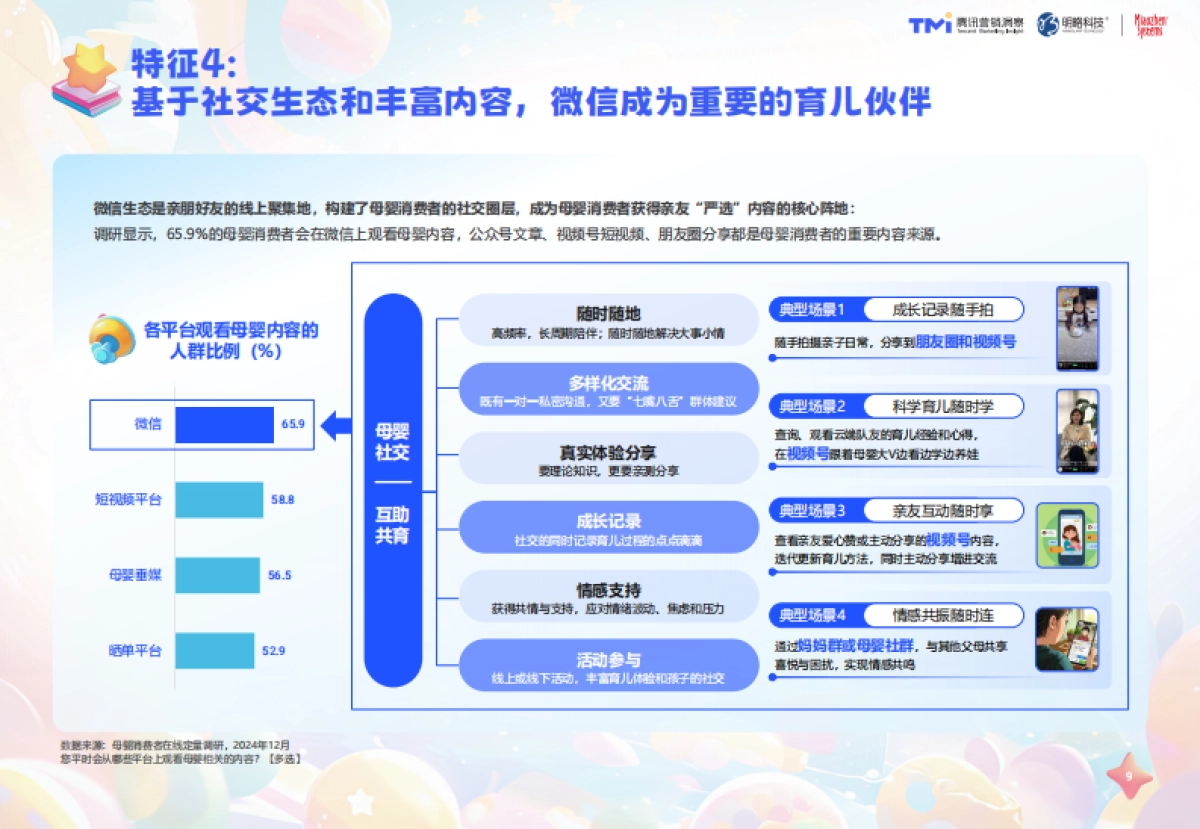Open the 视频号 highlighted link in scenario 3
Viewport: 1200px width, 829px height.
coord(949,539)
